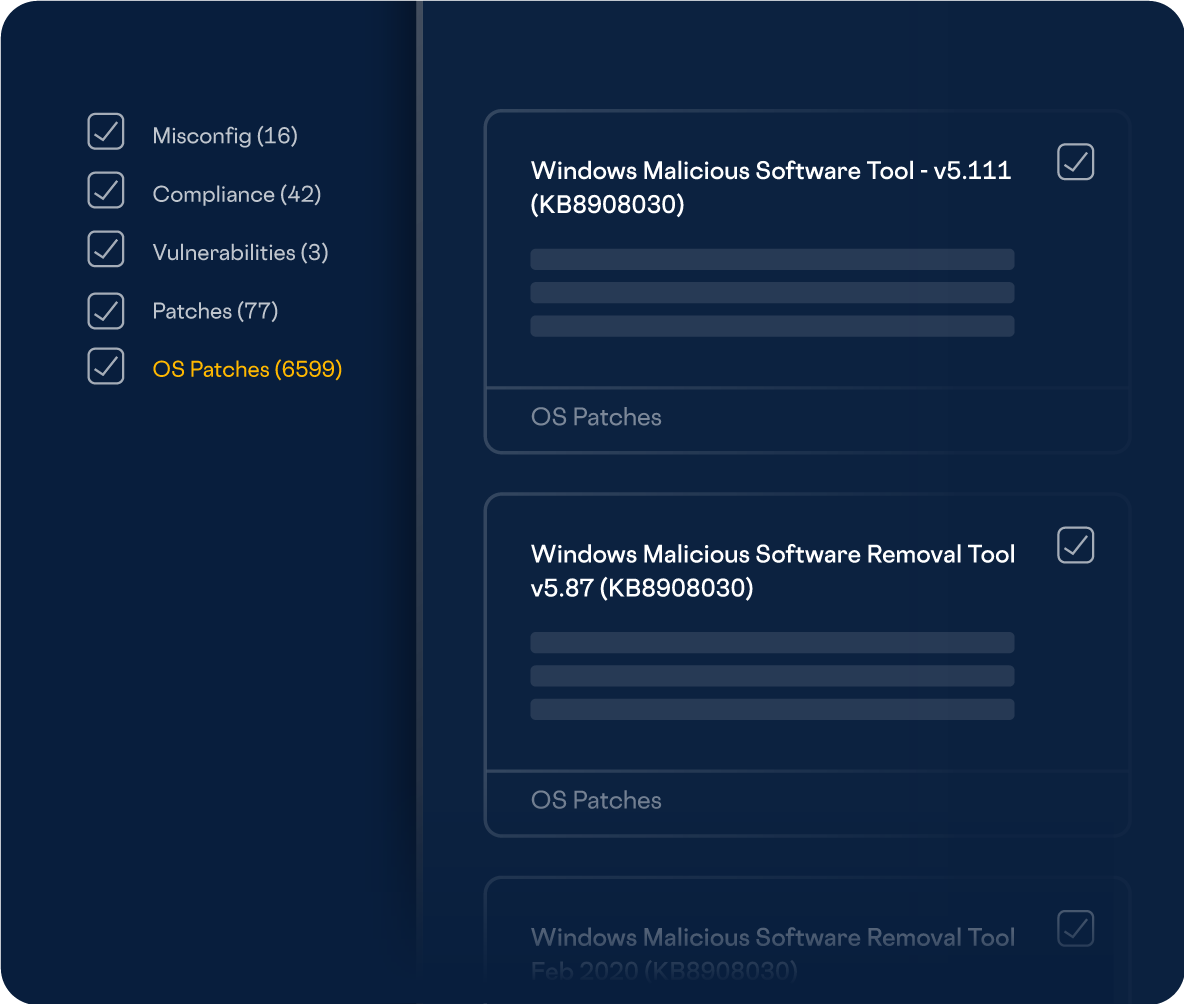Click the v5.87 card description placeholder

[772, 676]
